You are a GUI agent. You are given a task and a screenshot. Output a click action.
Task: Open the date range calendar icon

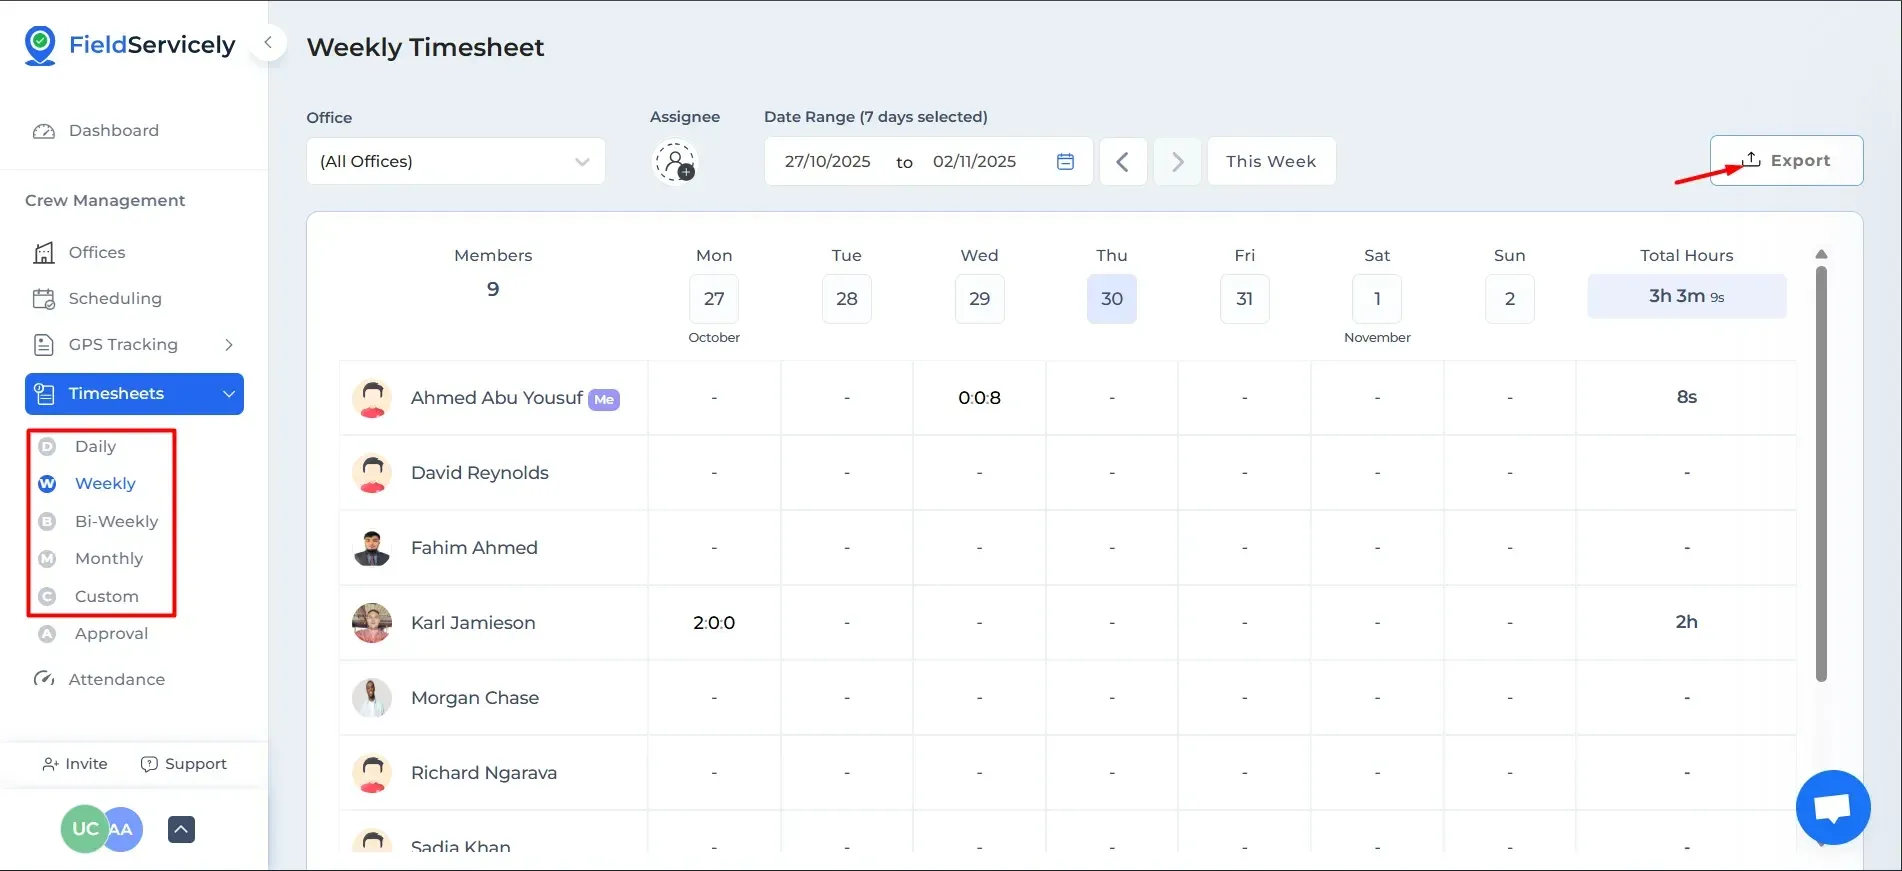point(1065,162)
